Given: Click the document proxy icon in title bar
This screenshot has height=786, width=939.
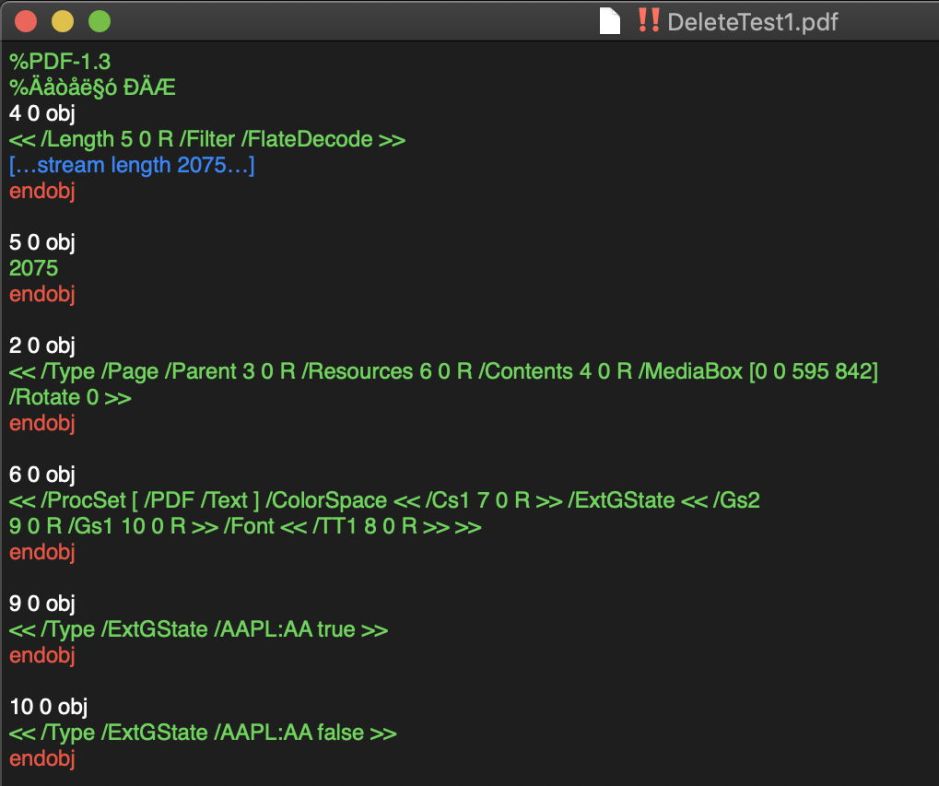Looking at the screenshot, I should (610, 21).
